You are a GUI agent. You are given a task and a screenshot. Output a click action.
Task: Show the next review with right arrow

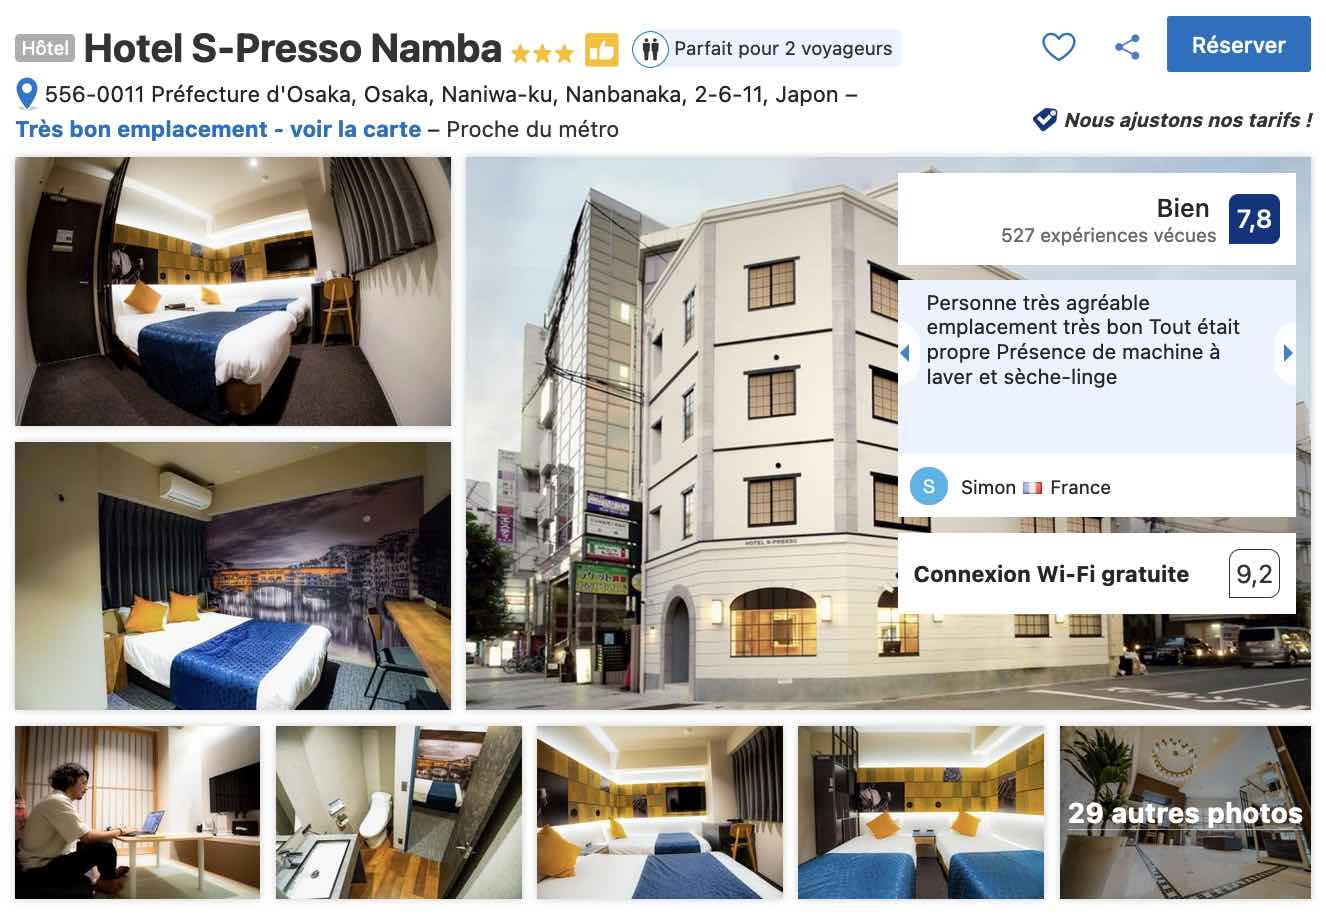[x=1287, y=353]
